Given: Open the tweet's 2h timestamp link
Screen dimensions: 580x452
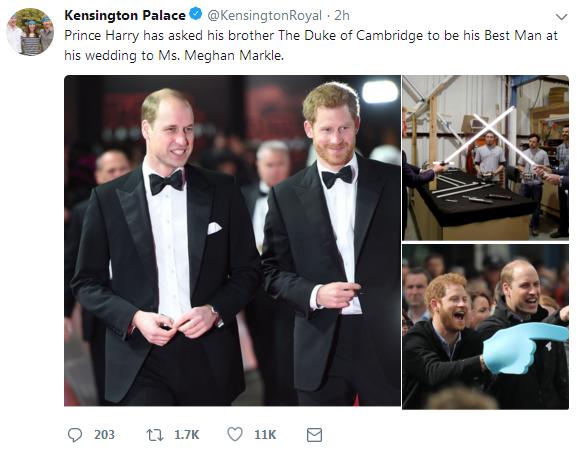Looking at the screenshot, I should [342, 16].
